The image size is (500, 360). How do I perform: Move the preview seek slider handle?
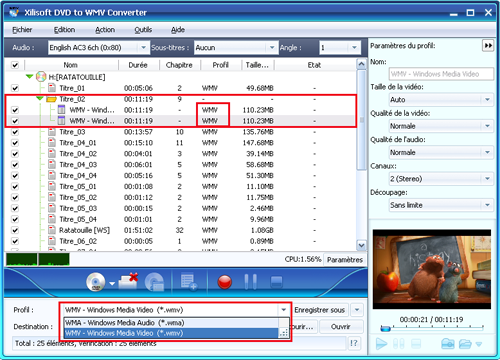(x=385, y=328)
